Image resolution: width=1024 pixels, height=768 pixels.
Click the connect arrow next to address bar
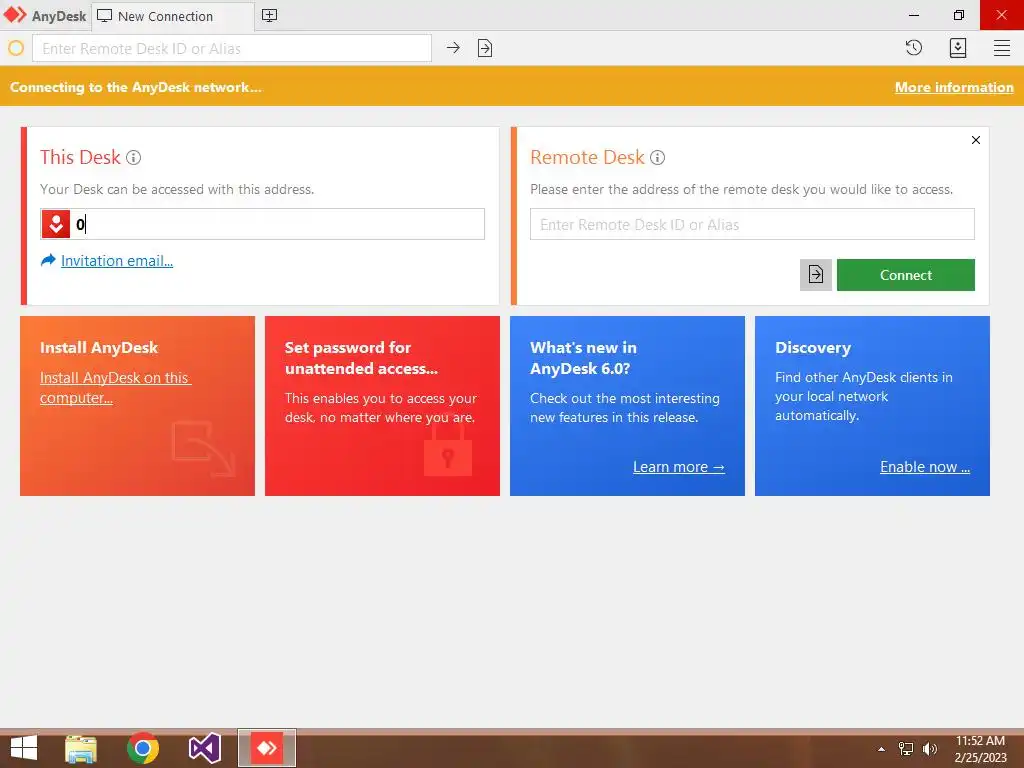tap(453, 48)
